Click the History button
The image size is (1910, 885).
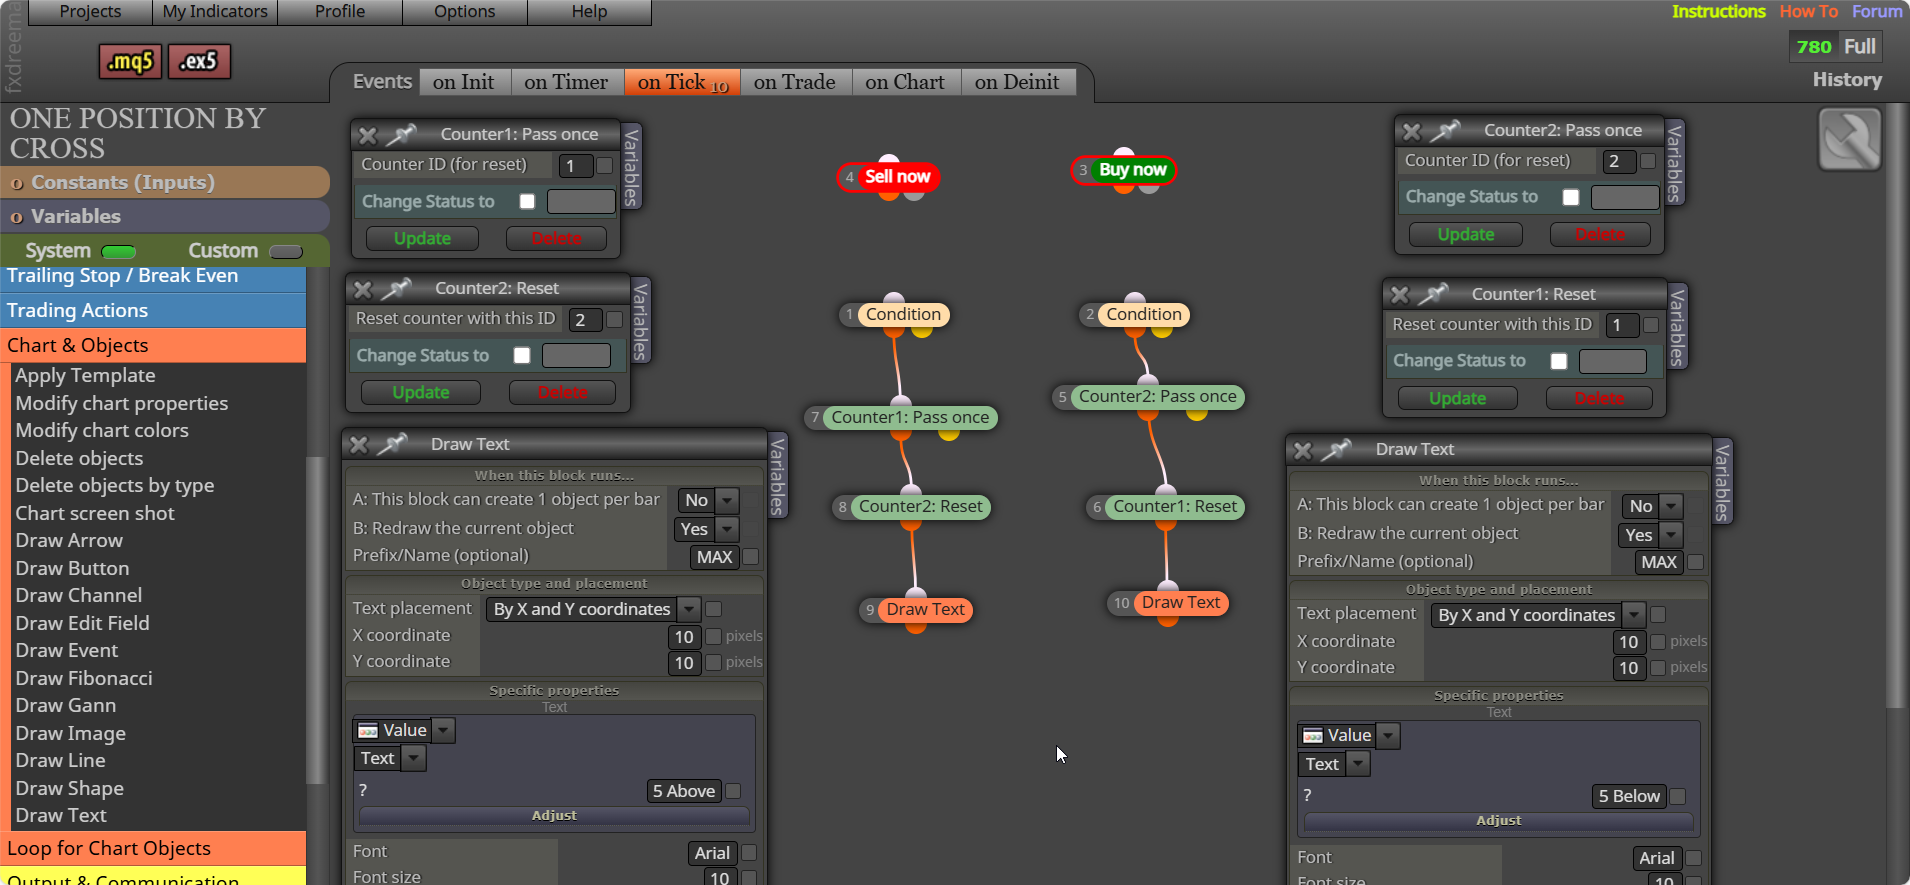click(1847, 80)
